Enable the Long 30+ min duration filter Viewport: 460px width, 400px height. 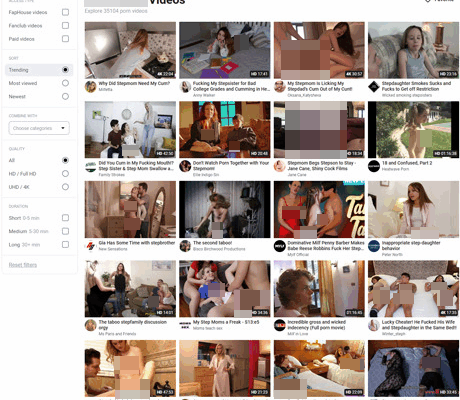click(65, 245)
